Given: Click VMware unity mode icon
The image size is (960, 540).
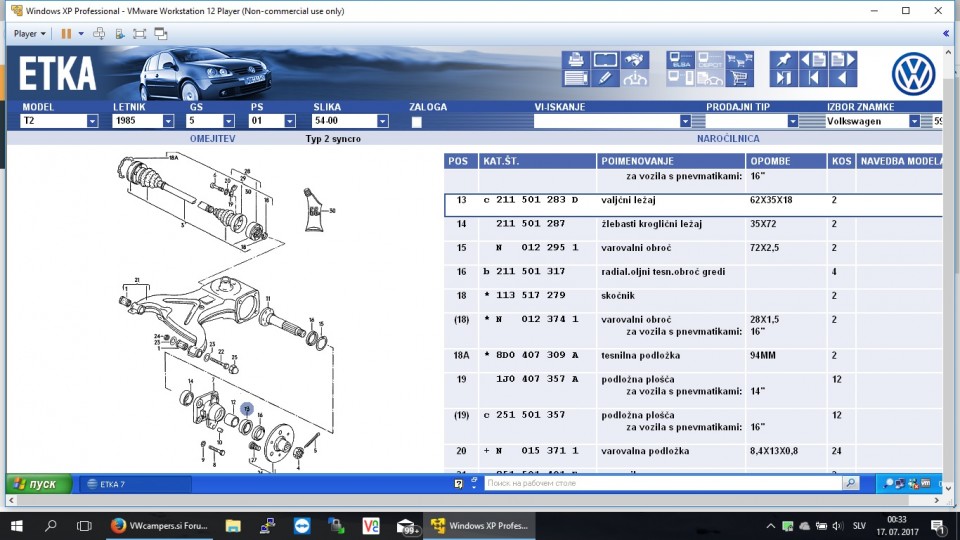Looking at the screenshot, I should [x=160, y=34].
